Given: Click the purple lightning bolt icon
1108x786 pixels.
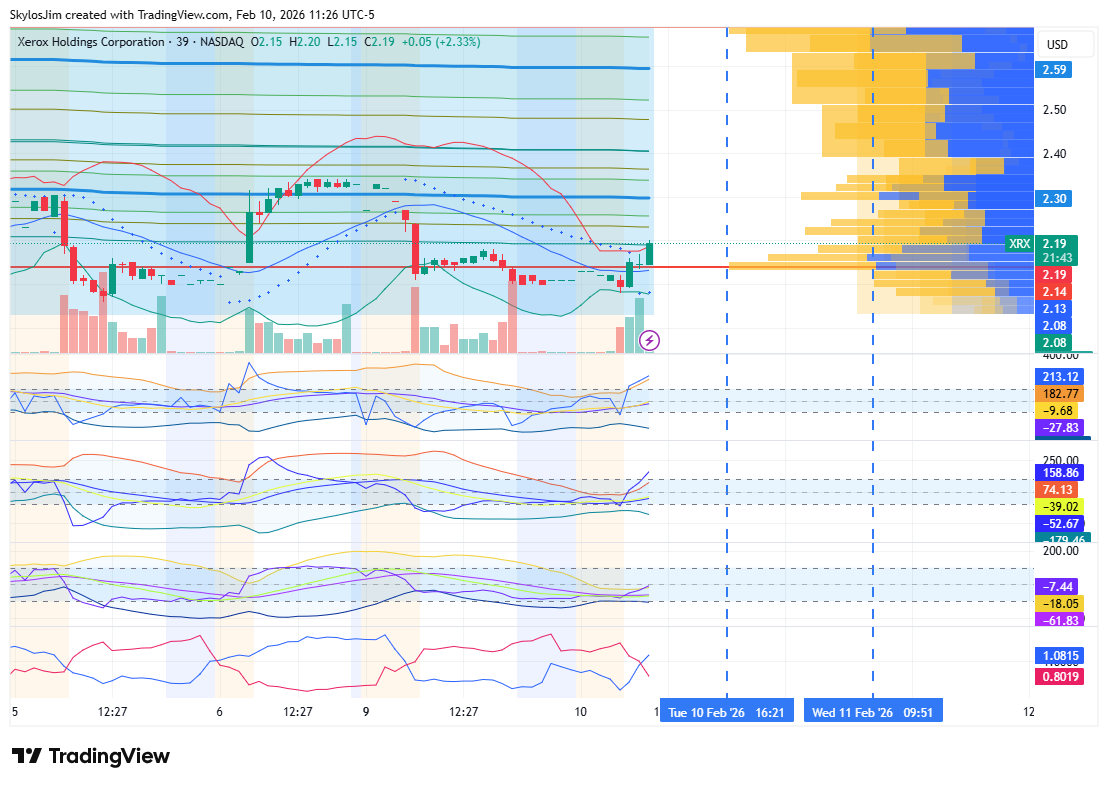Looking at the screenshot, I should [x=649, y=340].
